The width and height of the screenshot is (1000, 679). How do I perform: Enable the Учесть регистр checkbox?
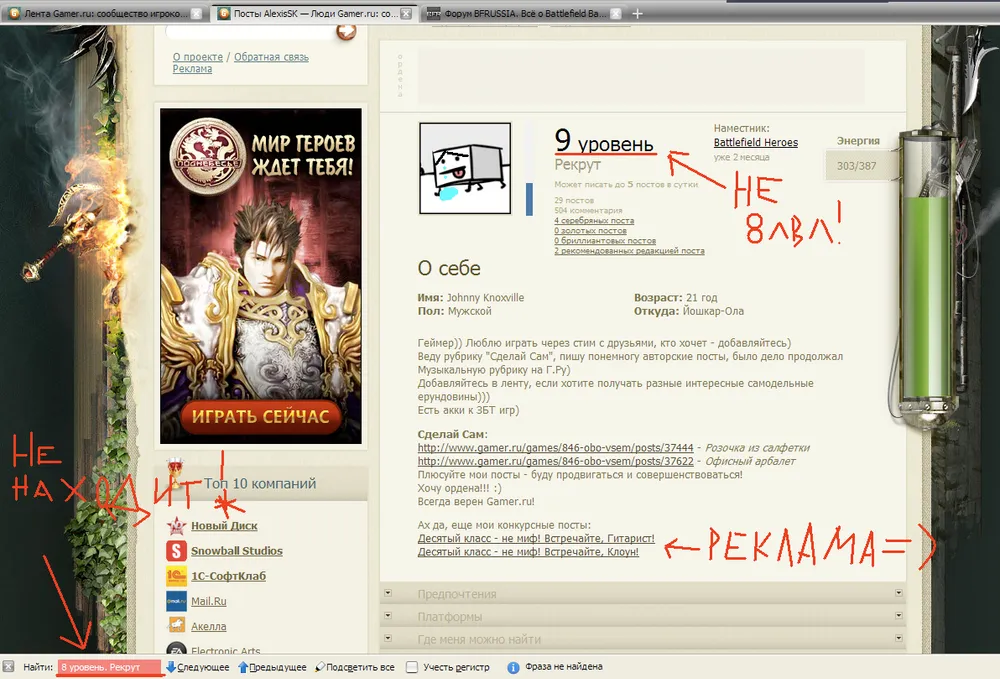[x=412, y=667]
